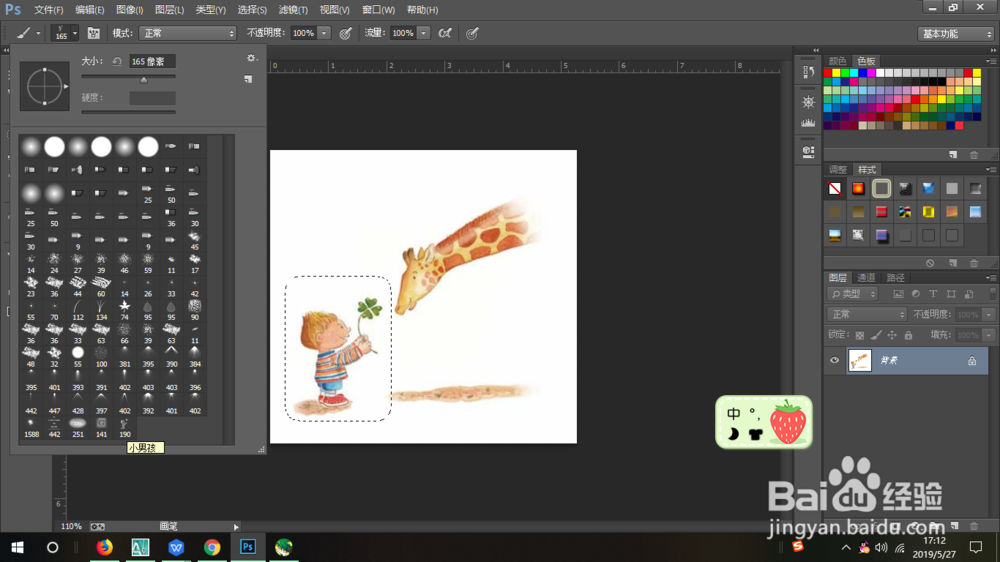Open the 流量 flow arrow
1000x562 pixels.
(x=423, y=33)
